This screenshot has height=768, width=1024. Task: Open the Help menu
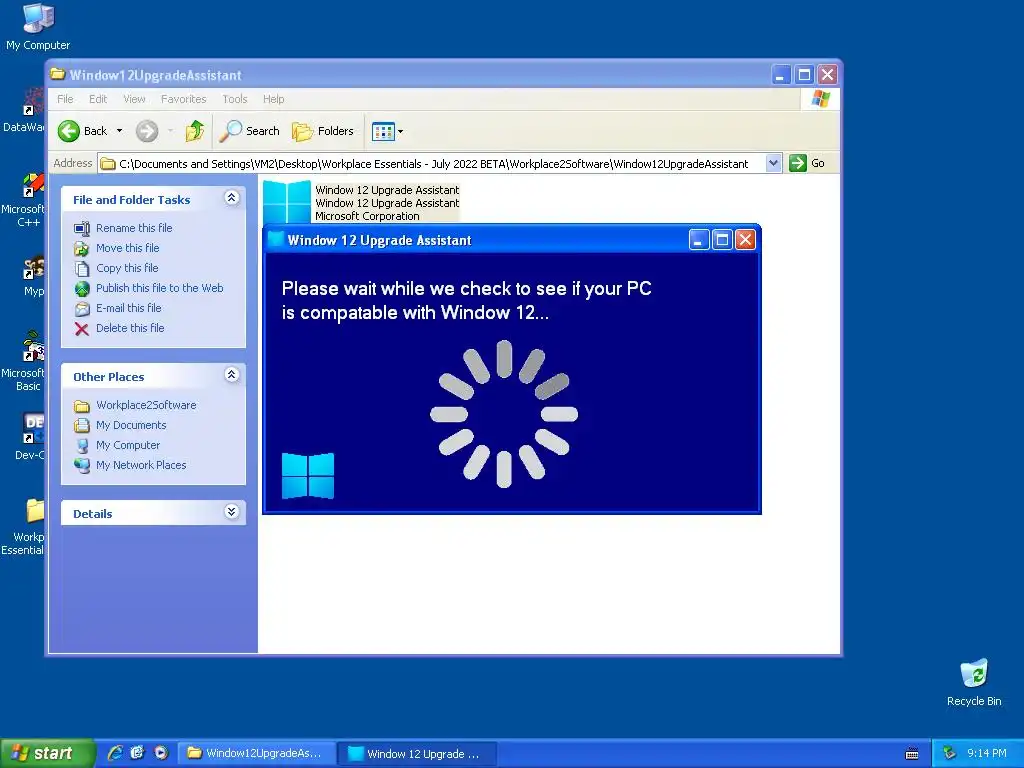coord(274,99)
